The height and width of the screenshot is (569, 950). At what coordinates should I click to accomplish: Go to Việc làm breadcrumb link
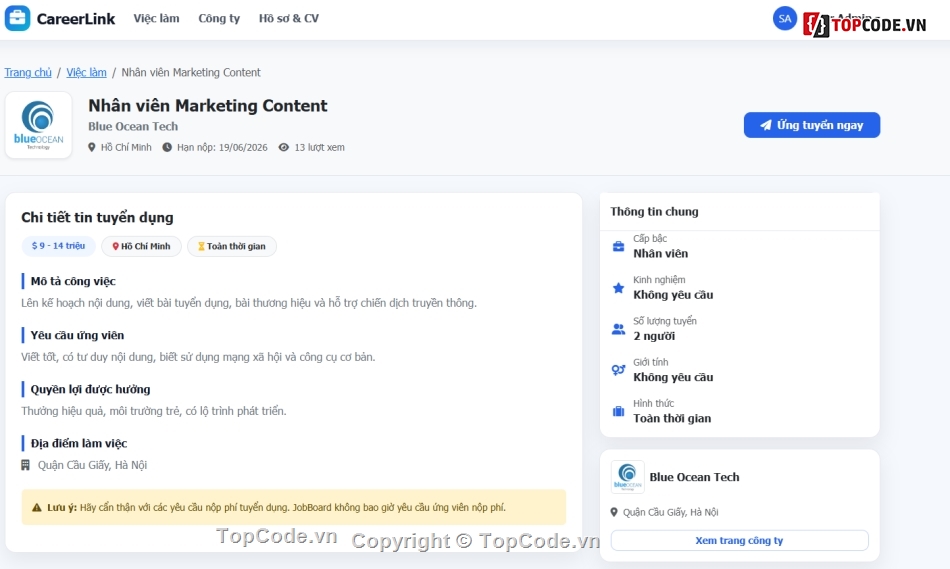[86, 72]
